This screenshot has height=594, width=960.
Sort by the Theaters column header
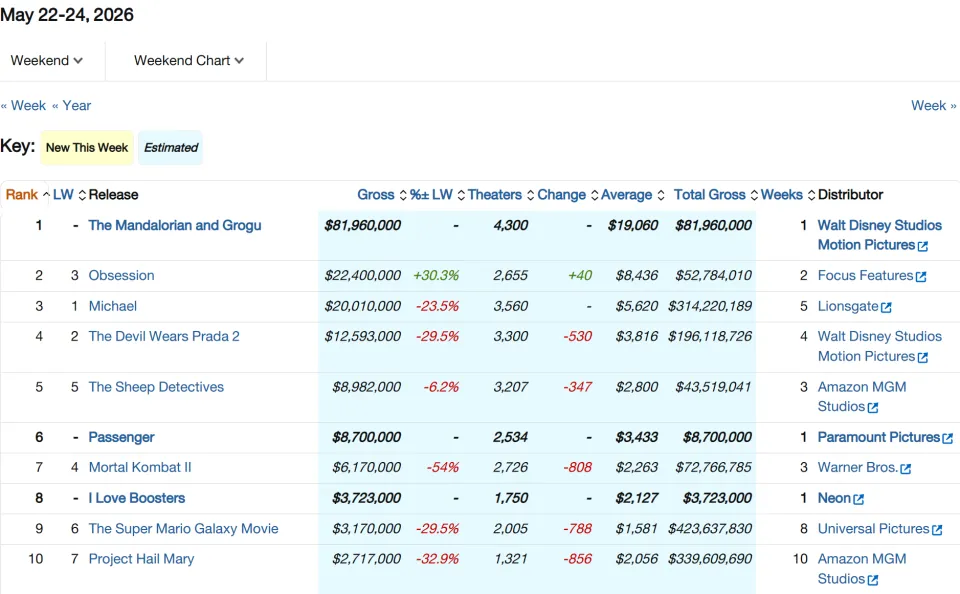(x=495, y=195)
